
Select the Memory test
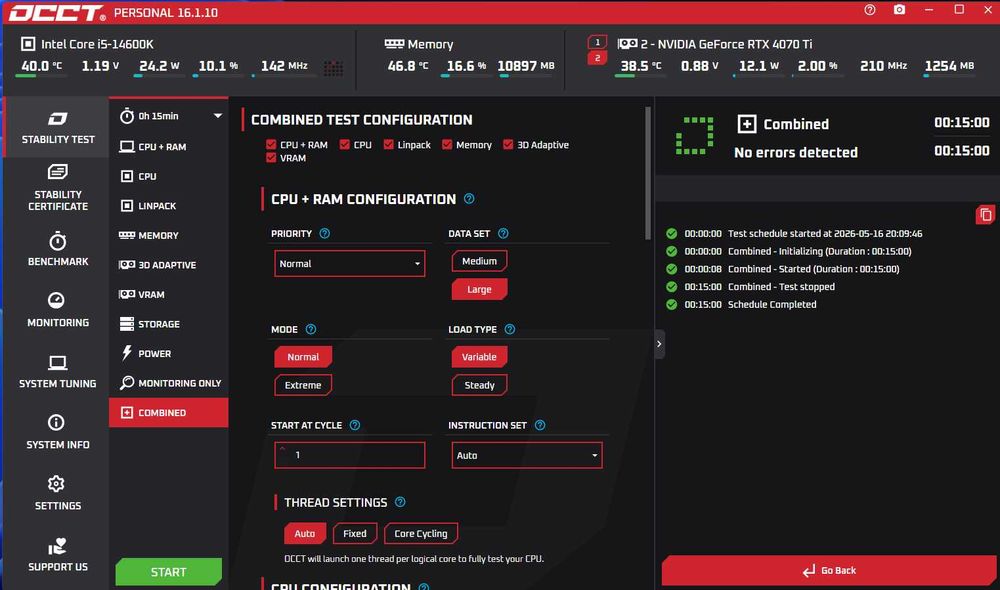(x=168, y=235)
